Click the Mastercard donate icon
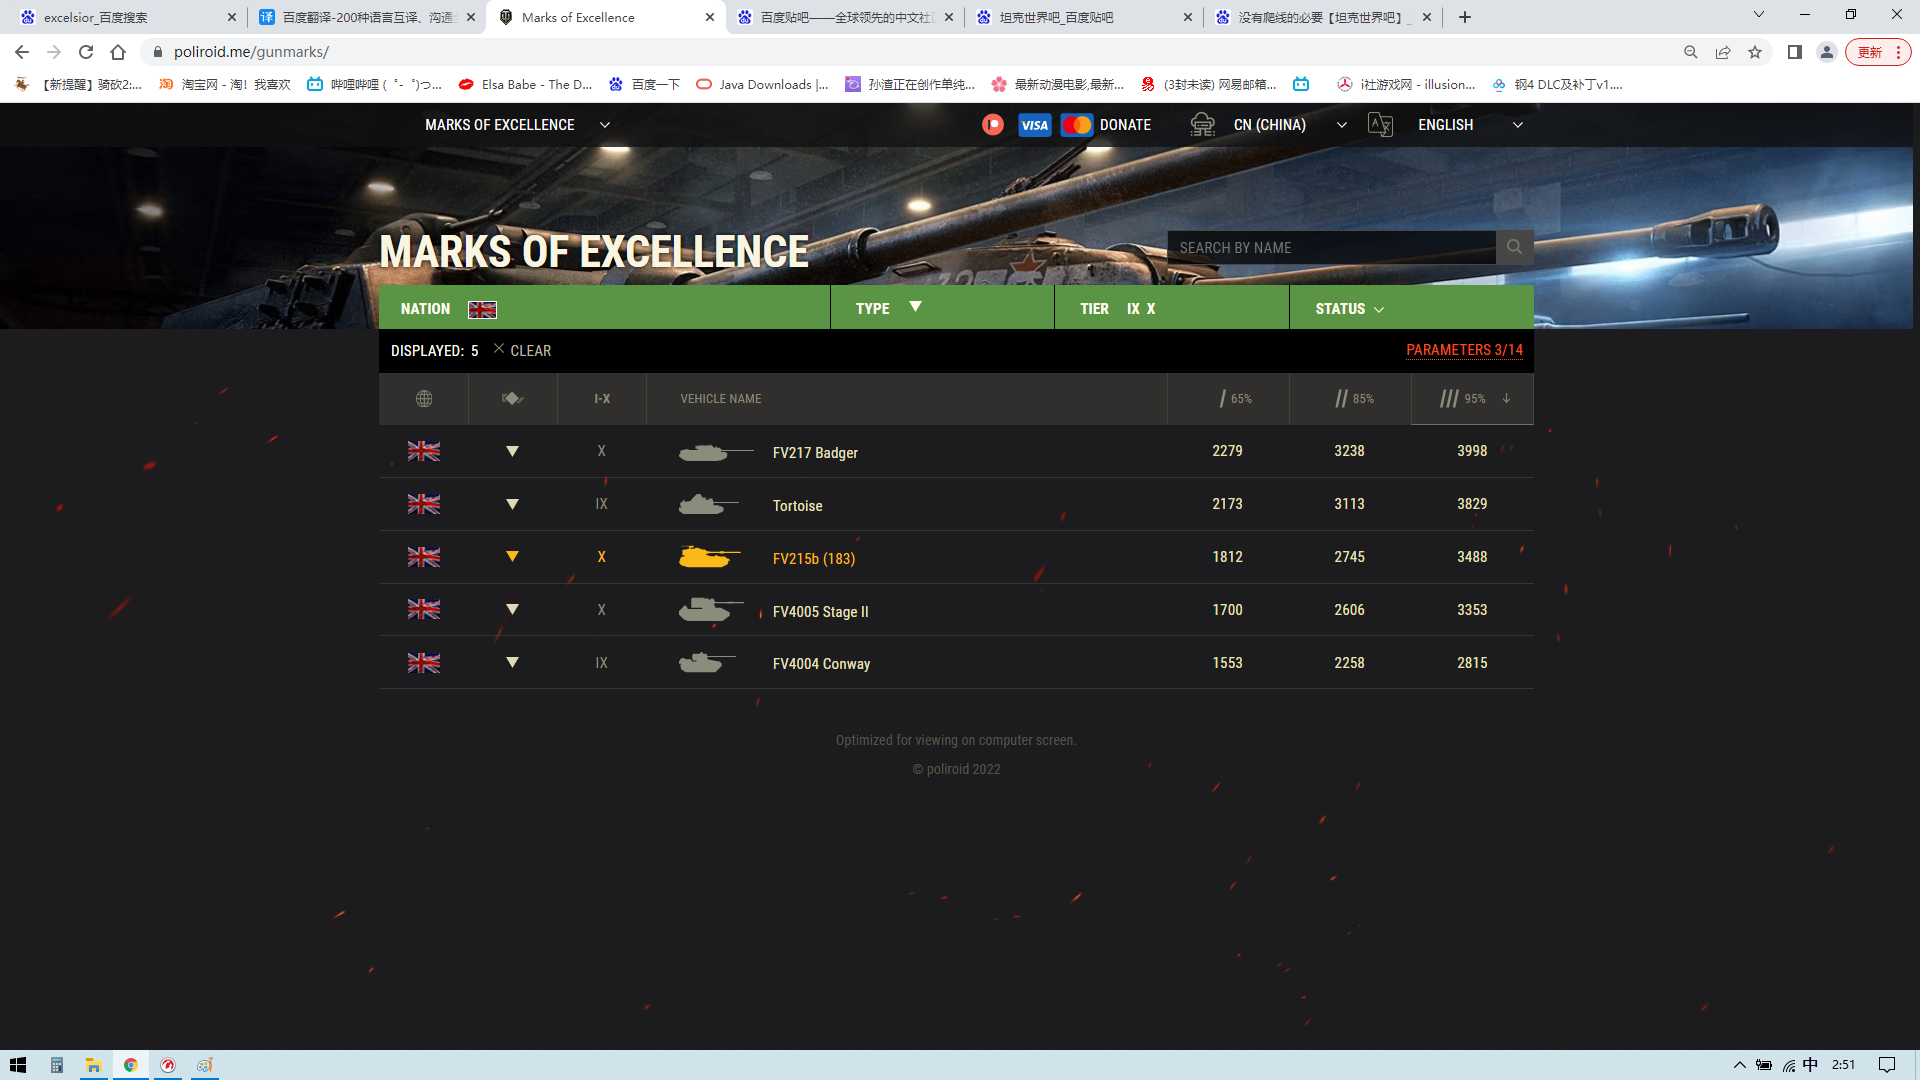The height and width of the screenshot is (1080, 1920). tap(1076, 125)
